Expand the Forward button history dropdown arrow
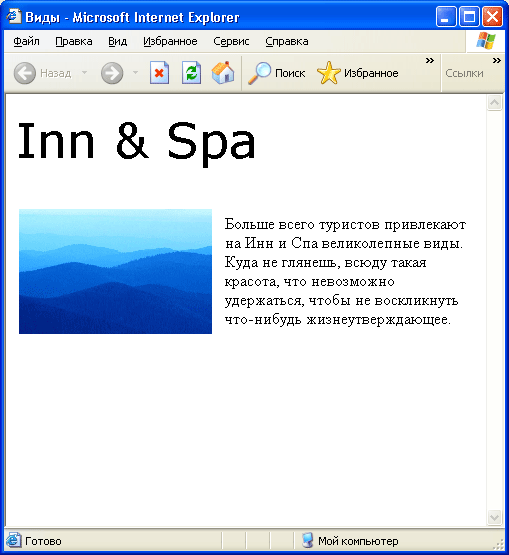The height and width of the screenshot is (555, 509). click(x=135, y=73)
